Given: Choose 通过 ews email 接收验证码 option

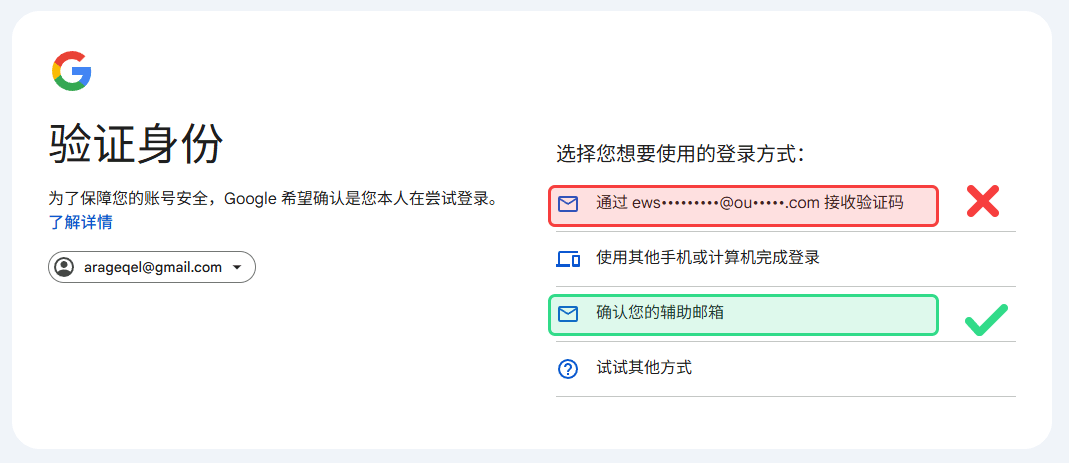Looking at the screenshot, I should (x=750, y=203).
